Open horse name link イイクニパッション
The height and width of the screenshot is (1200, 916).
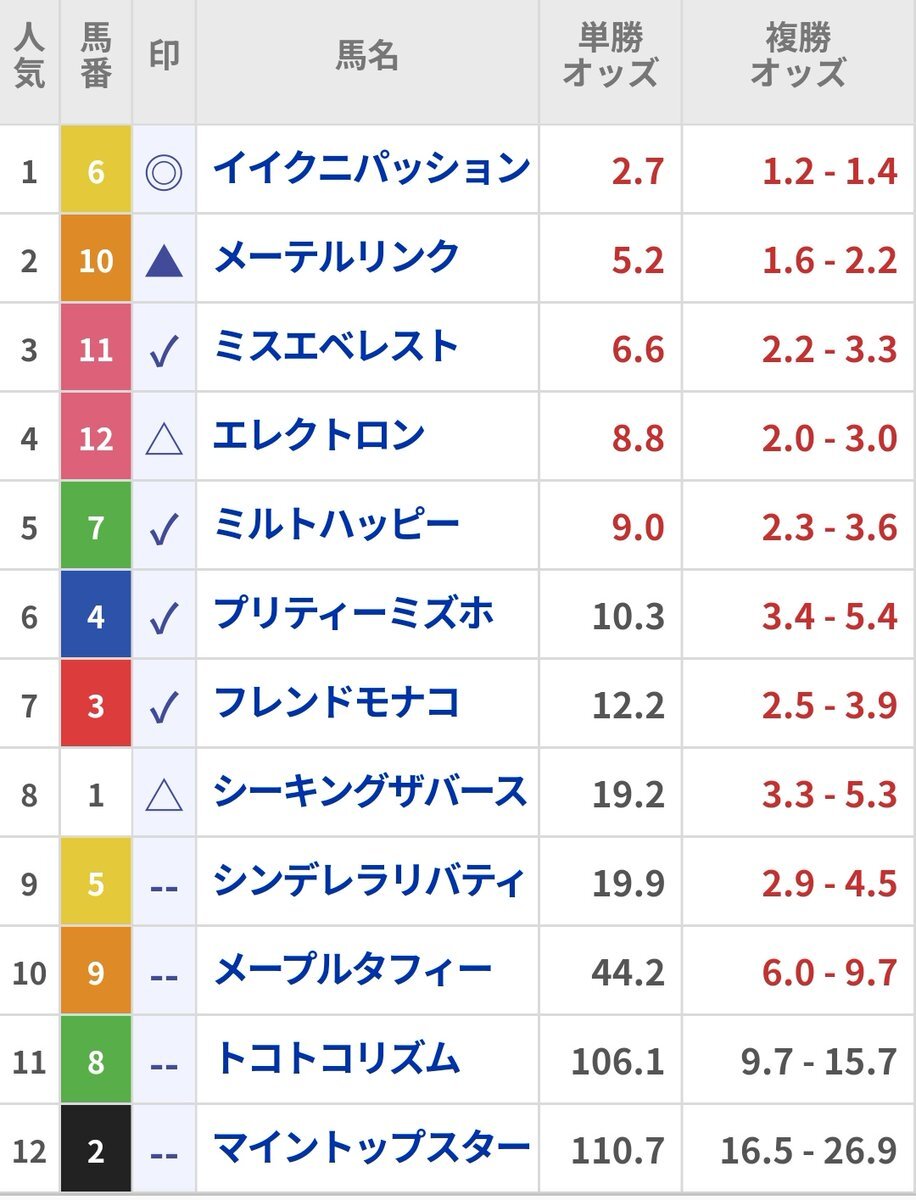[371, 168]
